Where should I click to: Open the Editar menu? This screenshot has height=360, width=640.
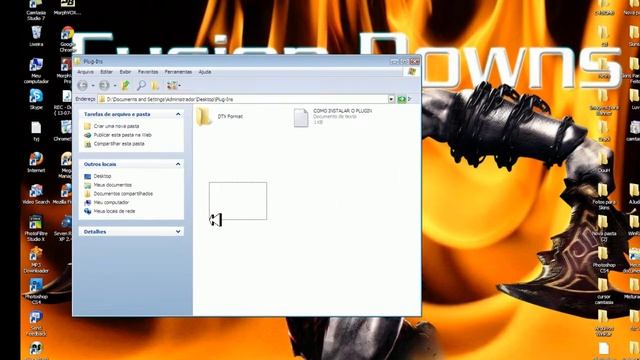106,72
